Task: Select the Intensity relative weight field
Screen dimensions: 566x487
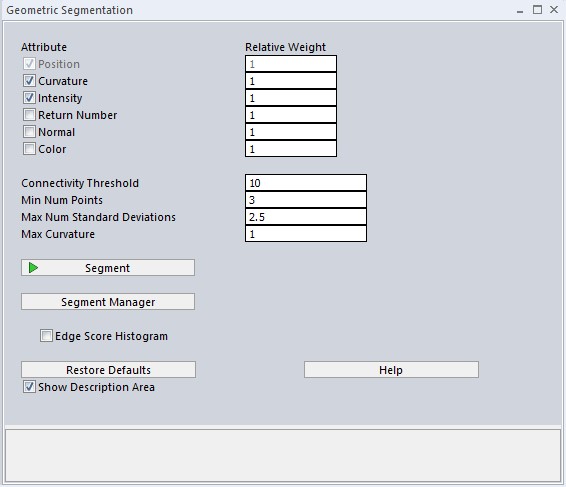Action: pyautogui.click(x=291, y=98)
